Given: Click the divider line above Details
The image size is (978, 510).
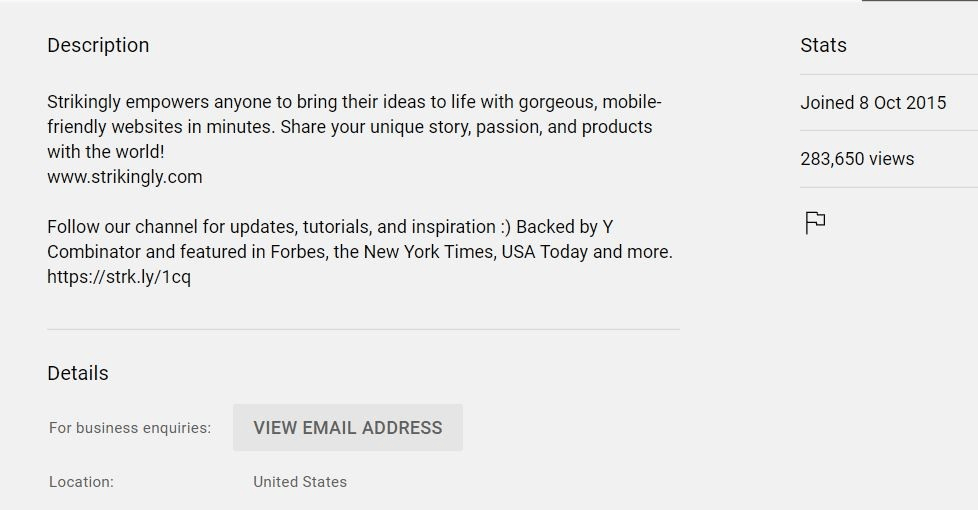Looking at the screenshot, I should [x=363, y=329].
